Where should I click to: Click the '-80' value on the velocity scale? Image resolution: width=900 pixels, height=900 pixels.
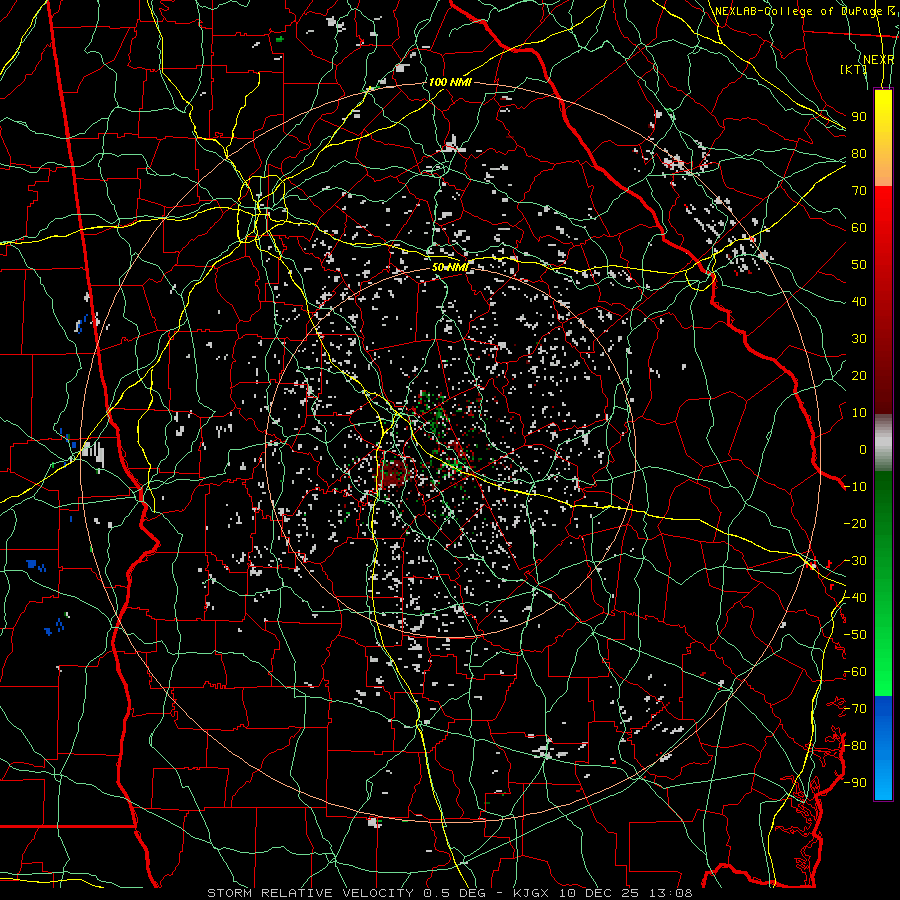click(855, 746)
